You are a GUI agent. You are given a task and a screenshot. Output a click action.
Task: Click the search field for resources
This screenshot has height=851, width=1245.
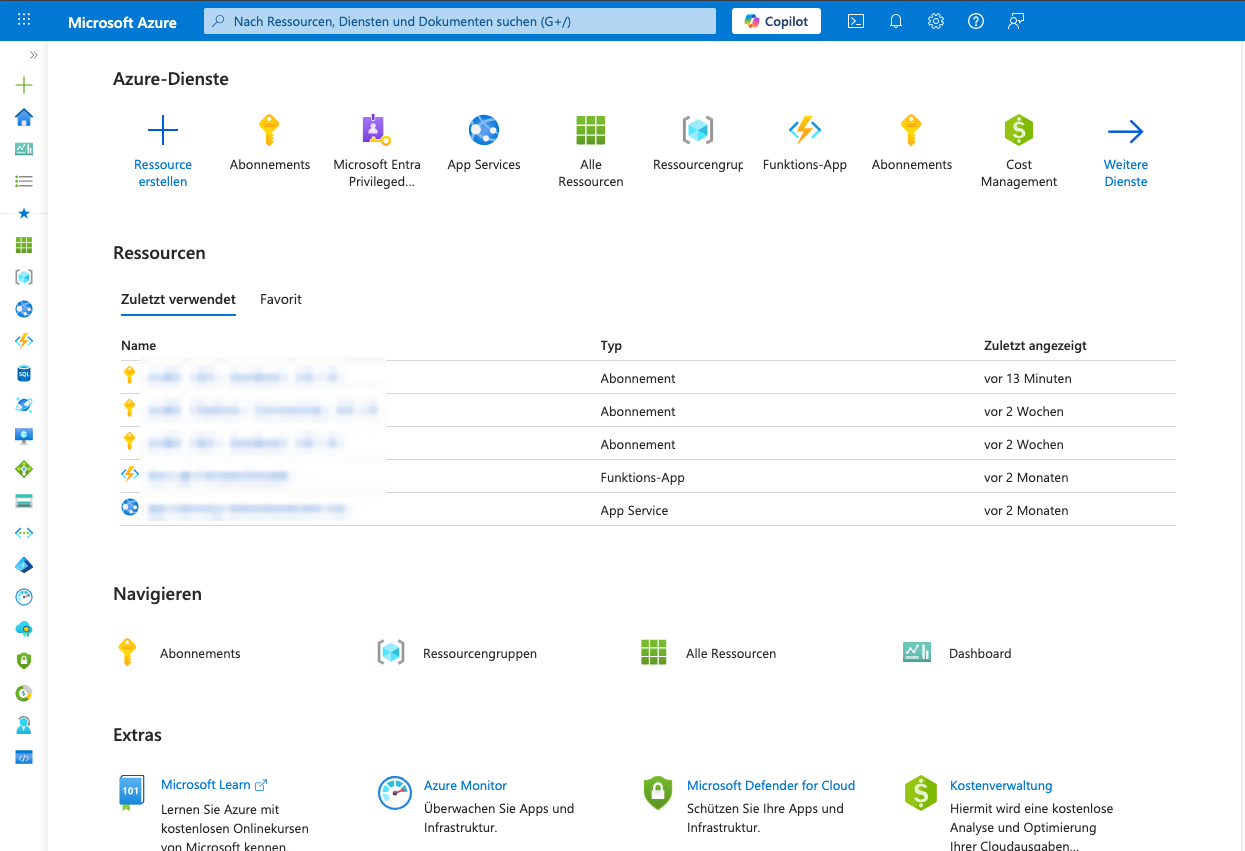(459, 20)
